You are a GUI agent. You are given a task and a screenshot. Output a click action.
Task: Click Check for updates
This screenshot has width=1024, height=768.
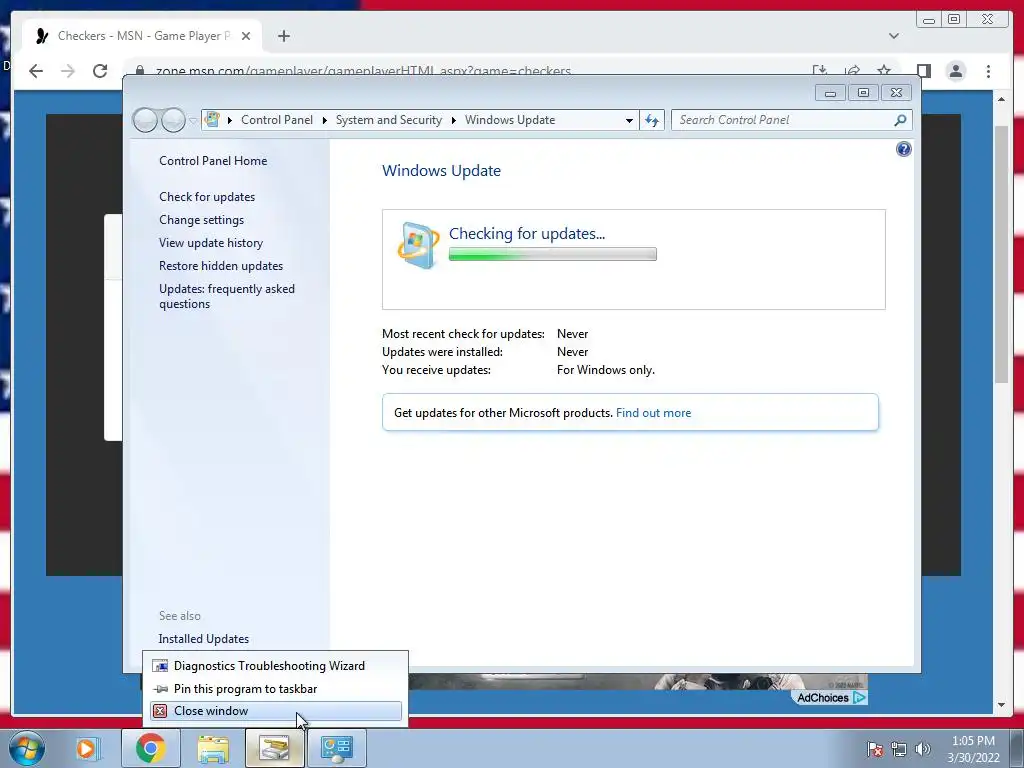(x=207, y=197)
